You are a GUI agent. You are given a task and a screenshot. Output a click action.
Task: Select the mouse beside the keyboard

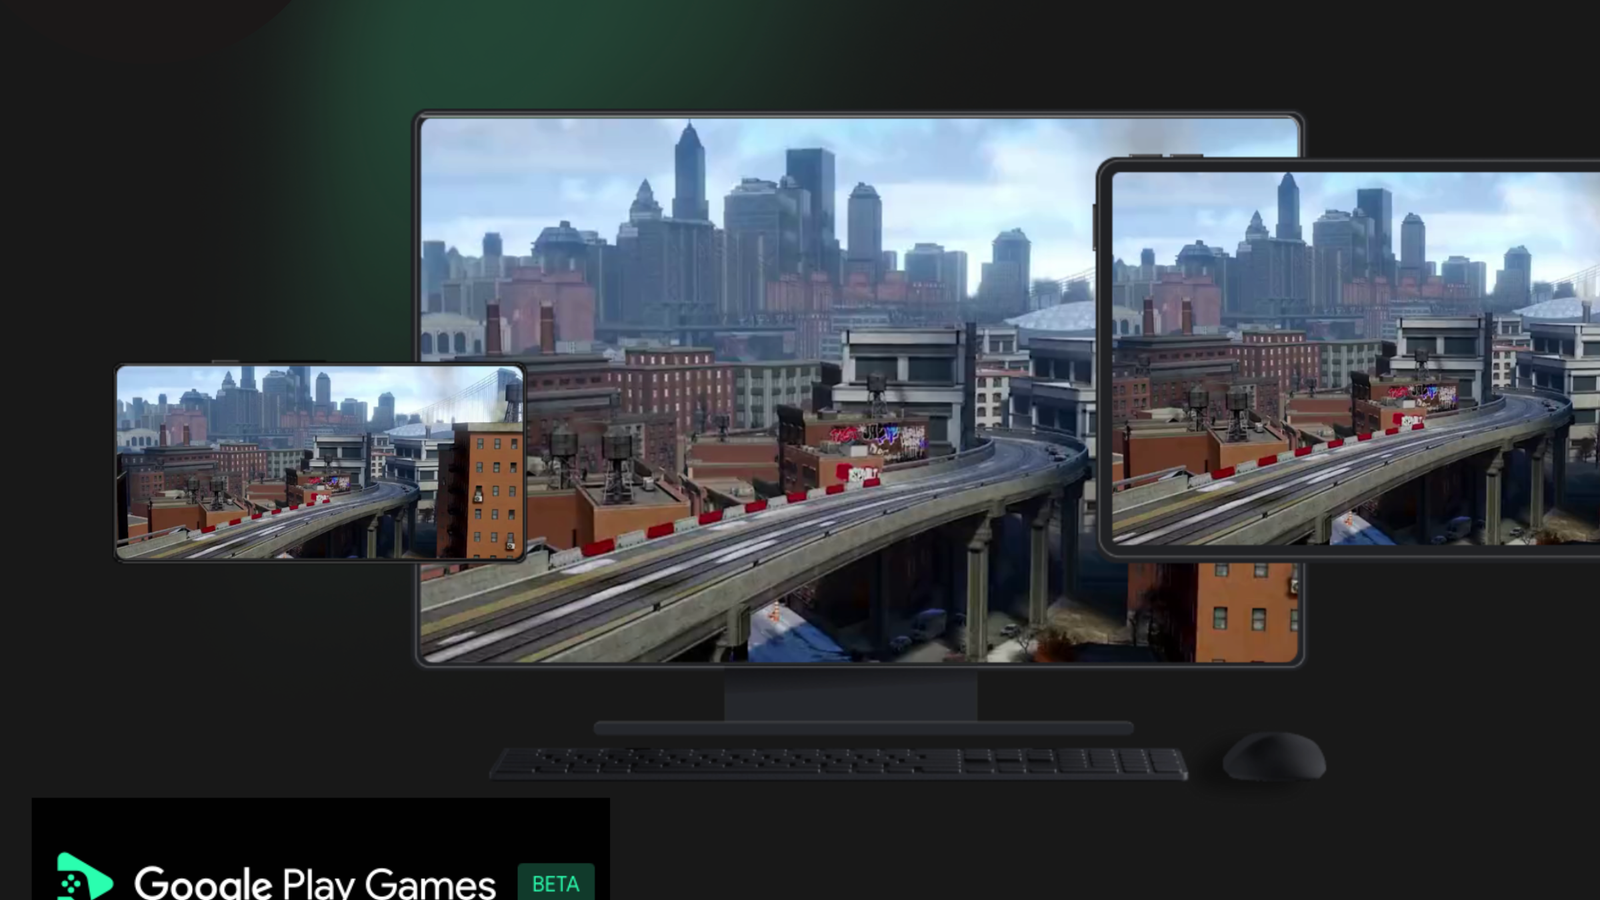tap(1273, 755)
